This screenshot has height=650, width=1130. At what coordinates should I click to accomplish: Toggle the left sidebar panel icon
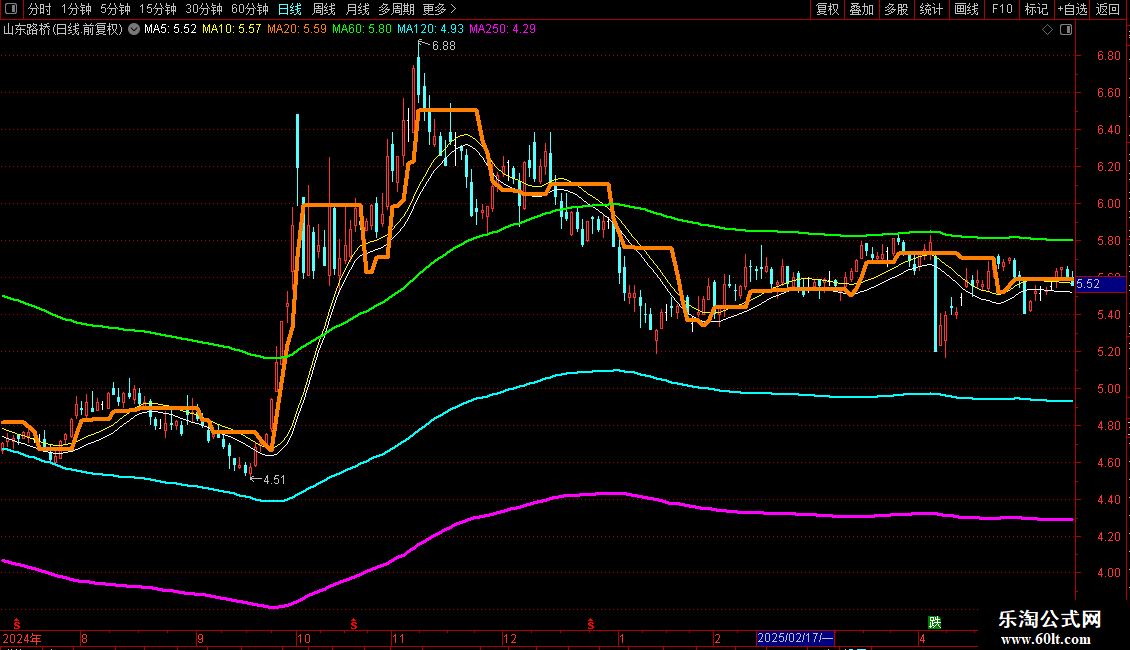pyautogui.click(x=10, y=9)
